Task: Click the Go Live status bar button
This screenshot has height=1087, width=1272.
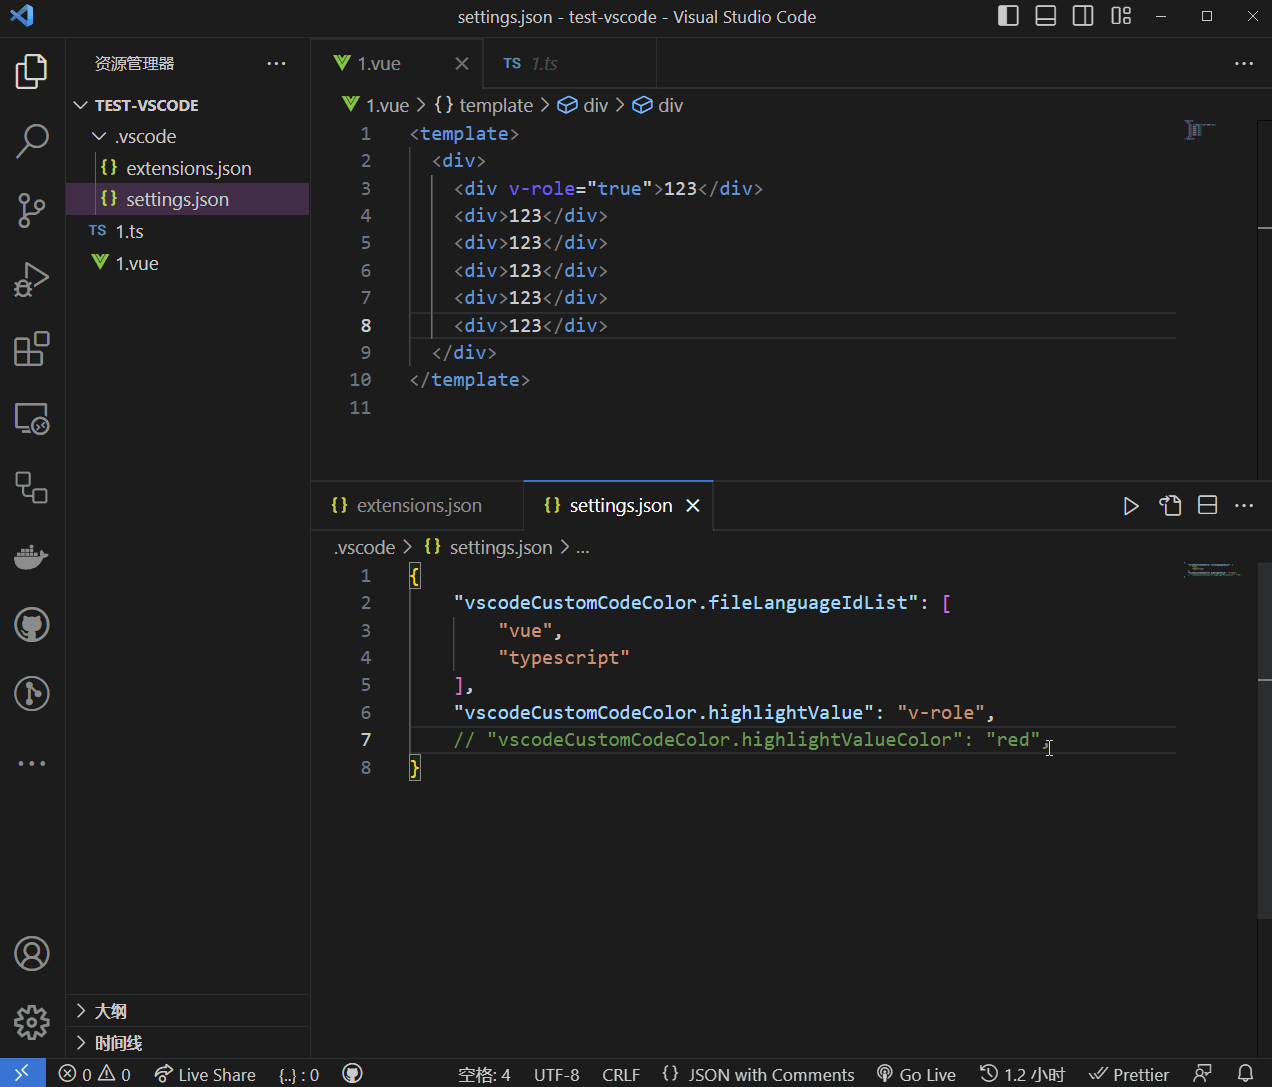Action: [916, 1073]
